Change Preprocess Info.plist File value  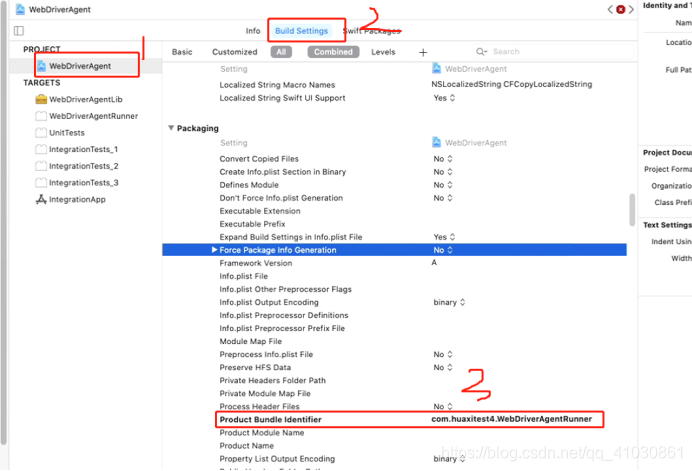[443, 354]
